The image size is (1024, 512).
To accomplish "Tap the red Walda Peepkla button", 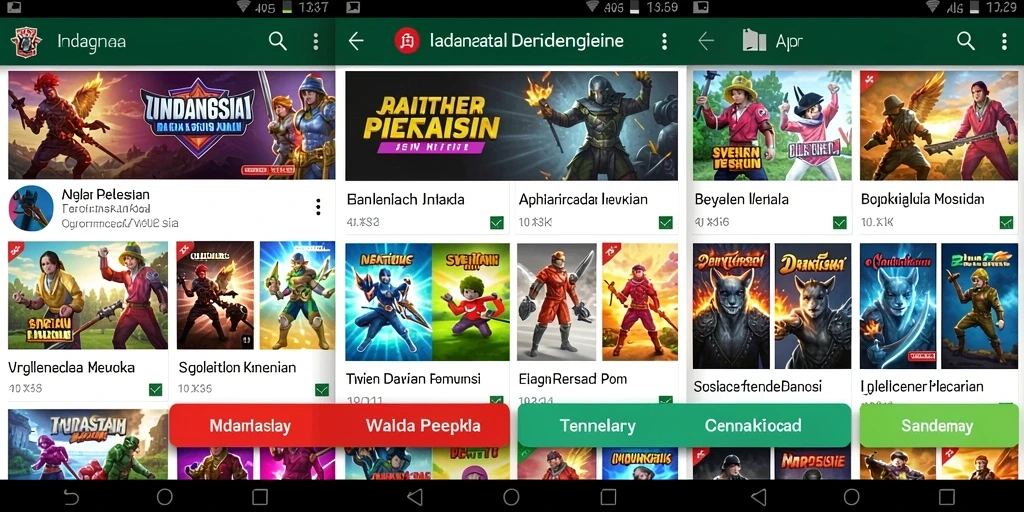I will [x=423, y=426].
